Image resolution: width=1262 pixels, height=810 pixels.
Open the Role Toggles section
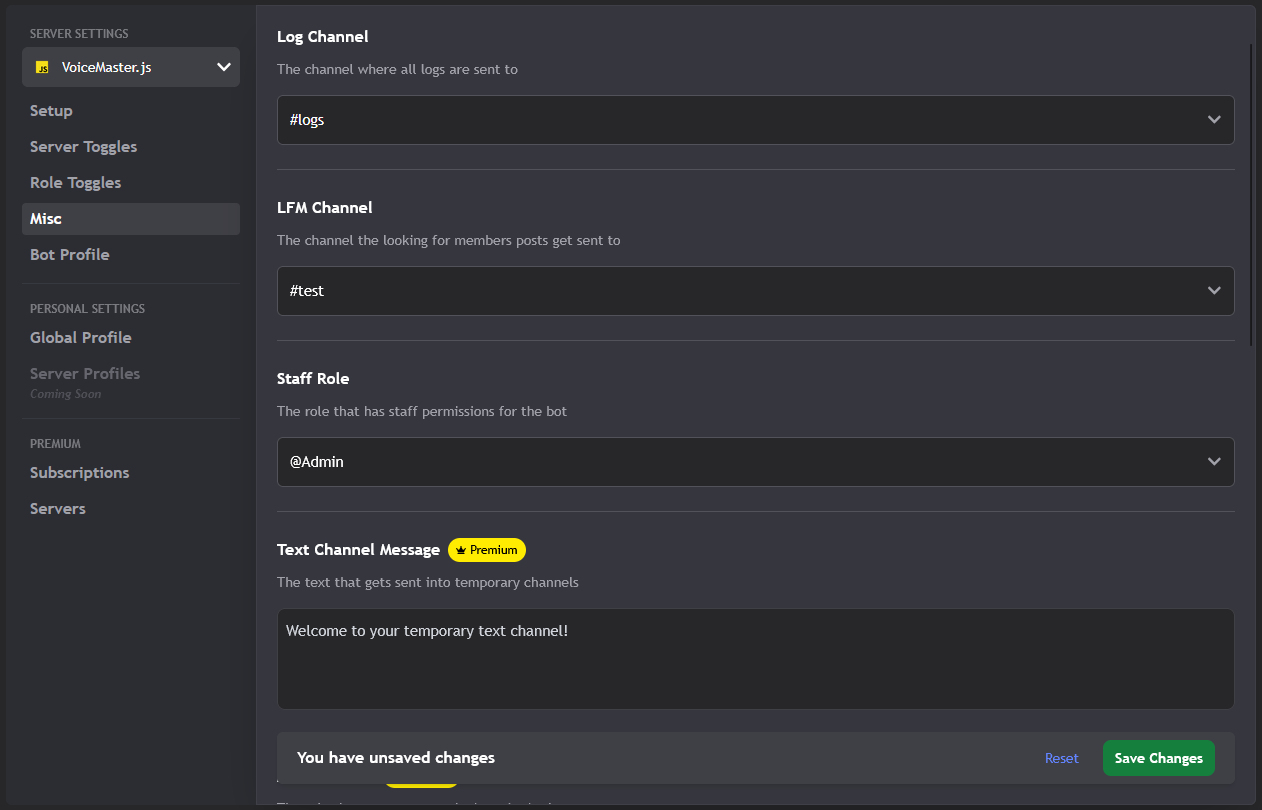tap(75, 182)
